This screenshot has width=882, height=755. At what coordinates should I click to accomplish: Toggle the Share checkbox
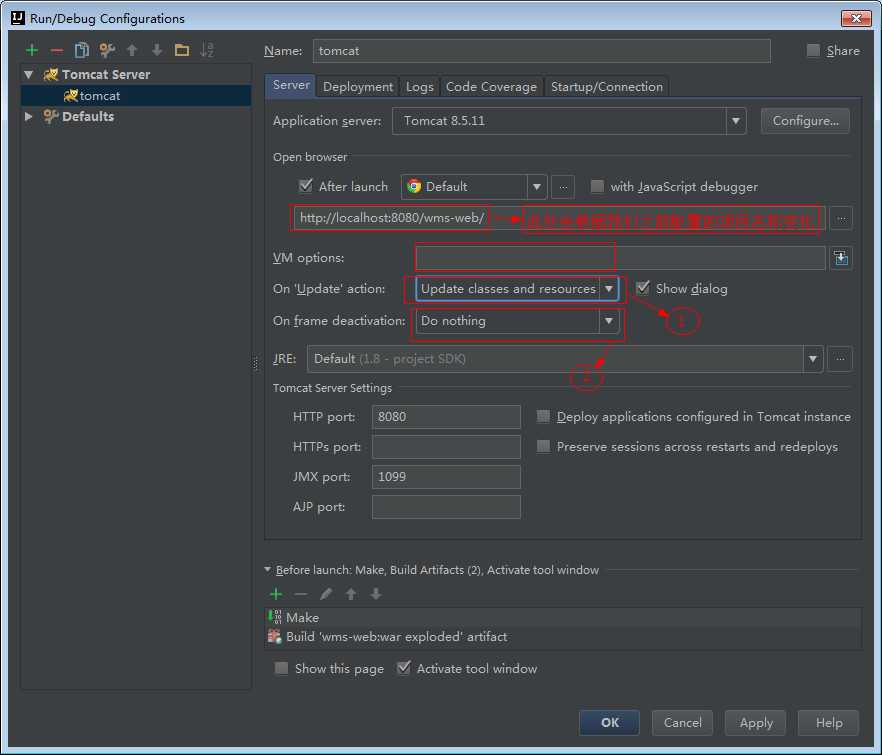[x=813, y=51]
